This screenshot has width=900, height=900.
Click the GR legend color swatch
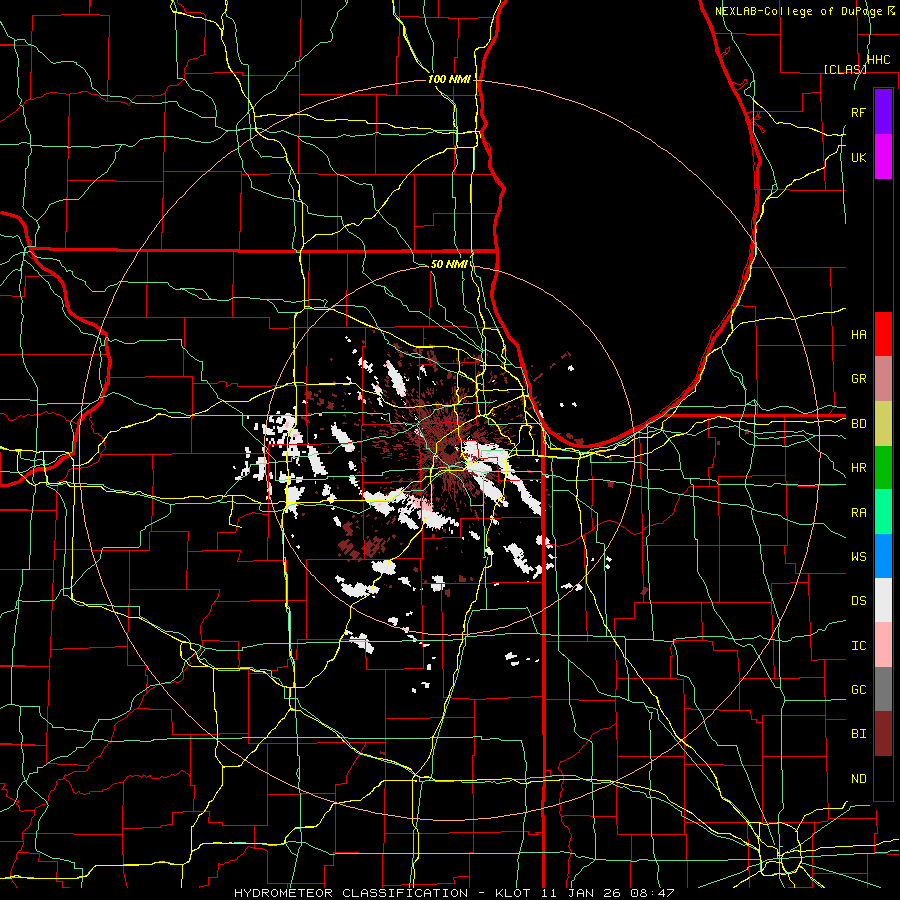(883, 379)
